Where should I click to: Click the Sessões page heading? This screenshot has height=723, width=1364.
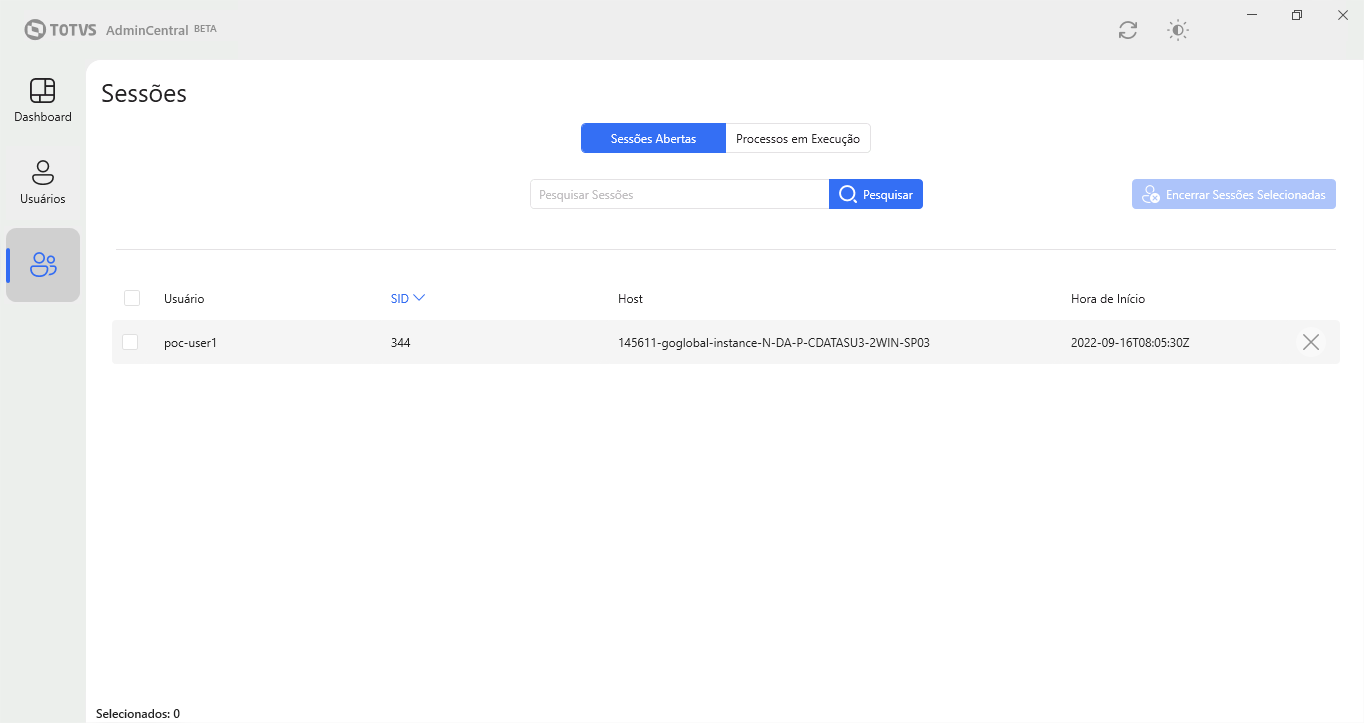point(144,94)
